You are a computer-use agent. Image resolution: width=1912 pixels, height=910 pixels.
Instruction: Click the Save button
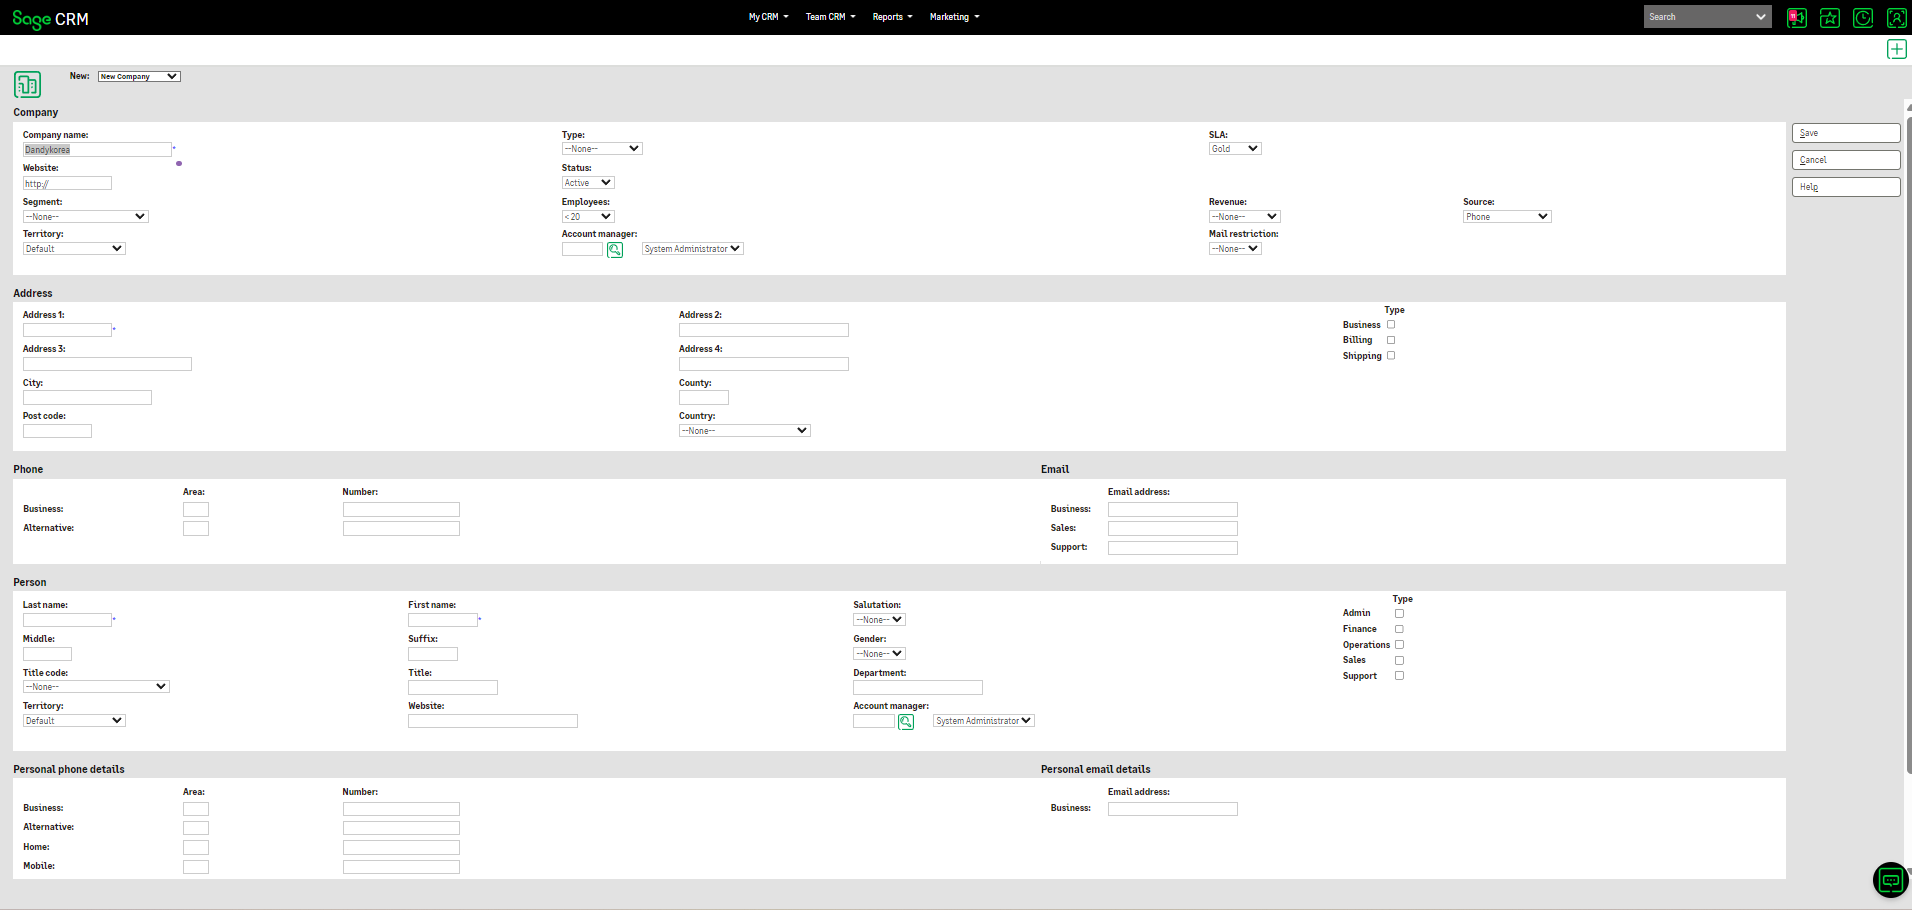pyautogui.click(x=1846, y=133)
